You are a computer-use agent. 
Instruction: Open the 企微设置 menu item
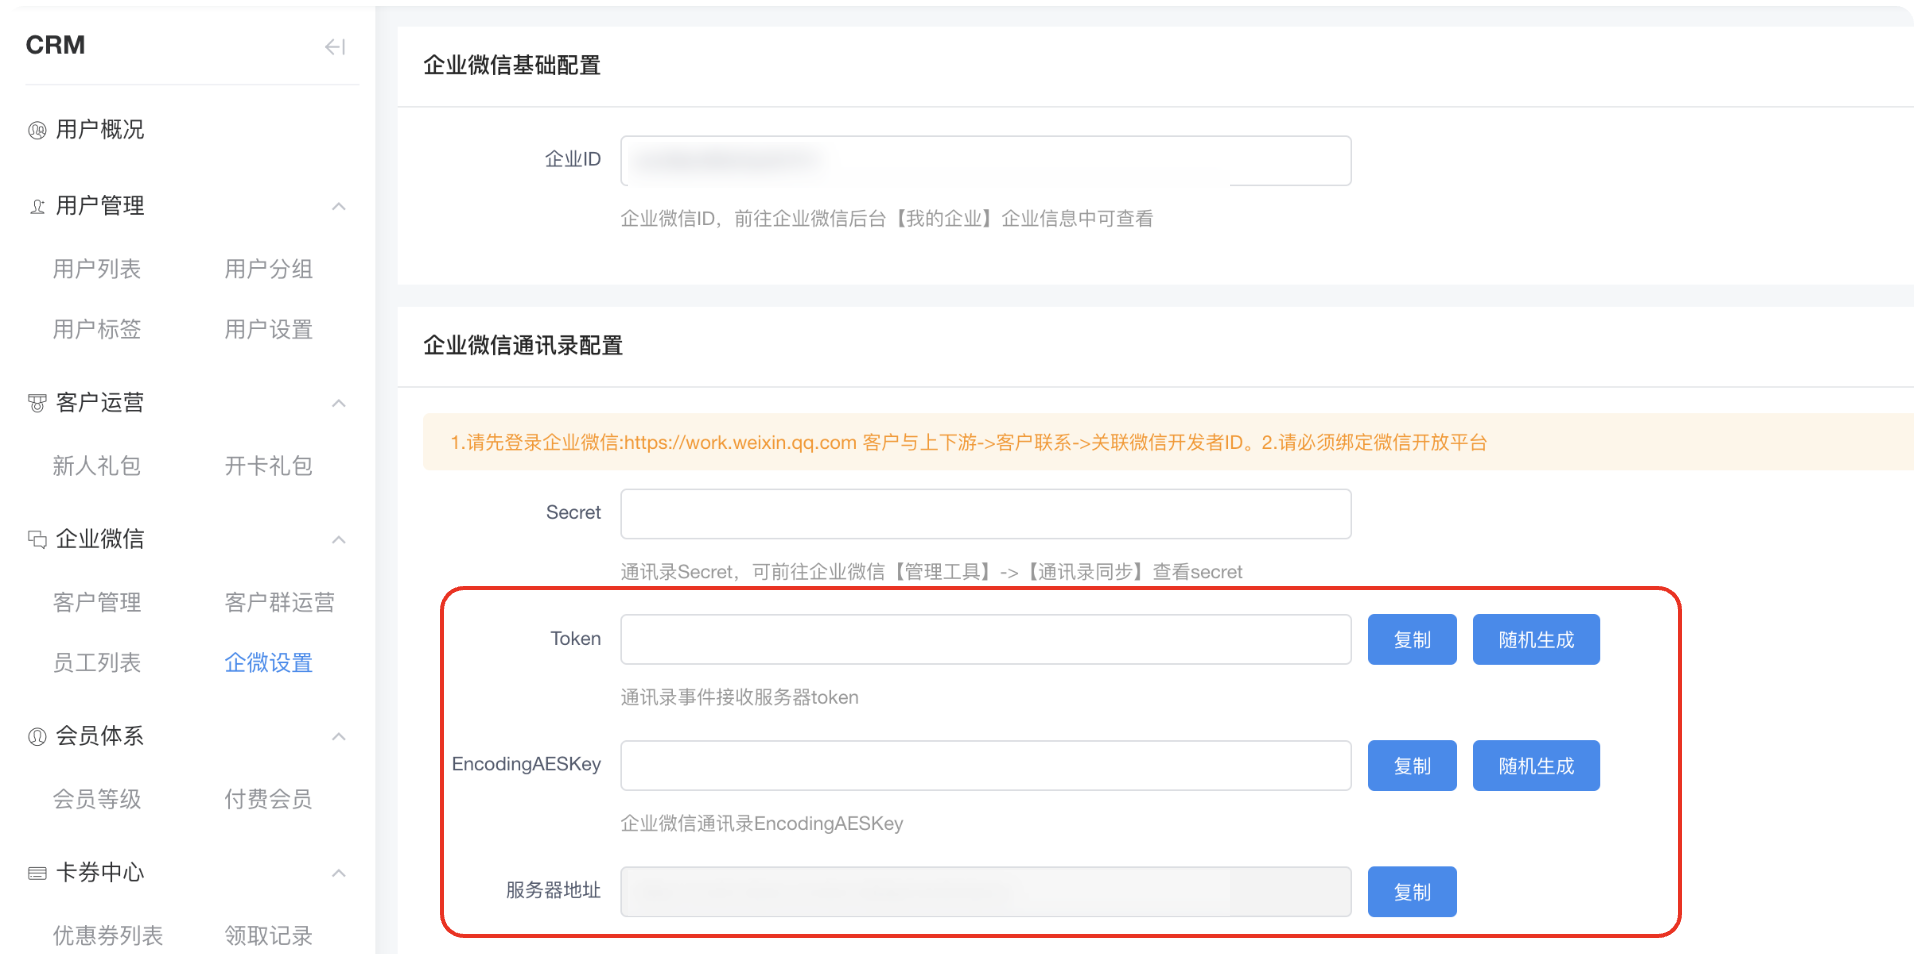[x=268, y=663]
